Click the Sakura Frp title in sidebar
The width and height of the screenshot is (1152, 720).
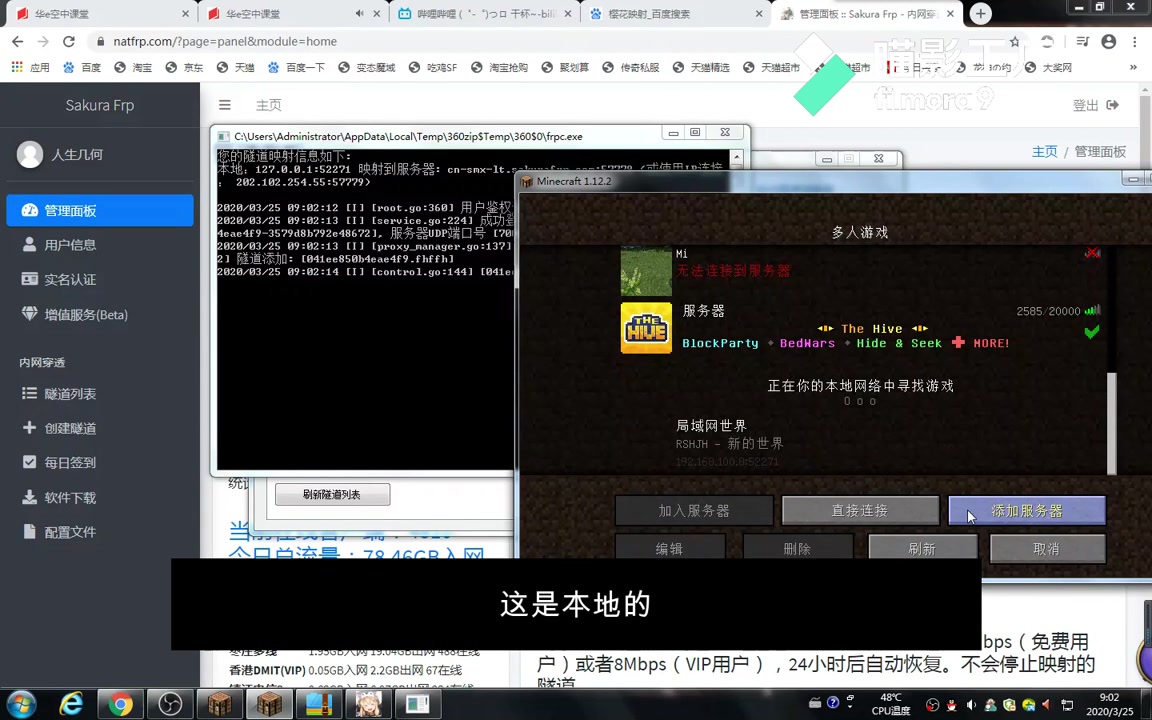(x=100, y=105)
